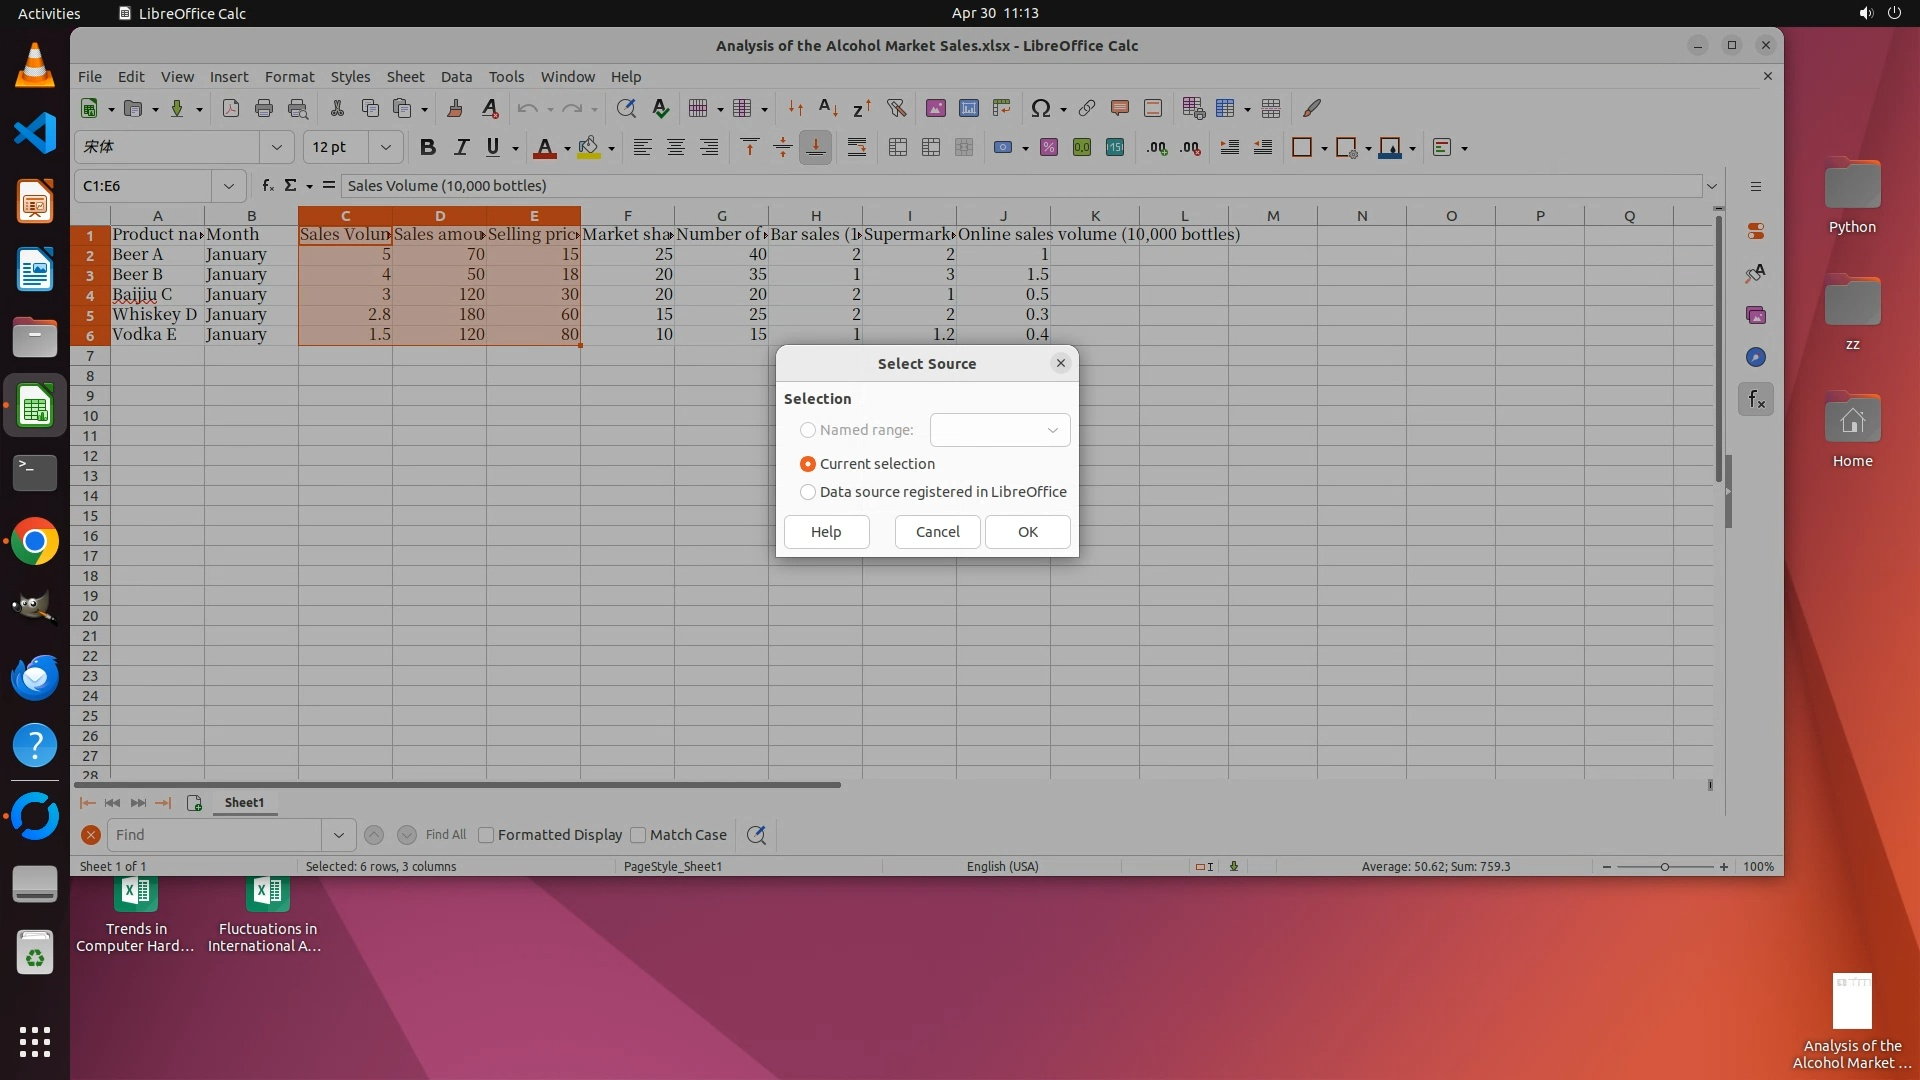Open the Functions sidebar panel icon
Viewport: 1920px width, 1080px height.
coord(1756,400)
